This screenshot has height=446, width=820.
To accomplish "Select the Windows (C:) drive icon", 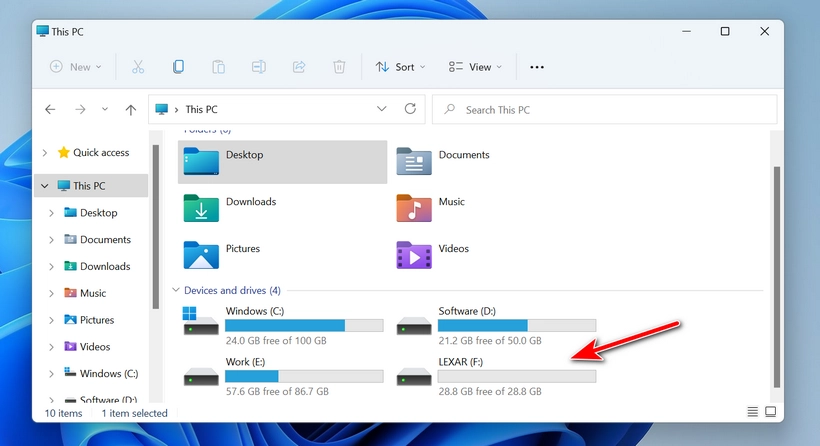I will click(x=201, y=321).
